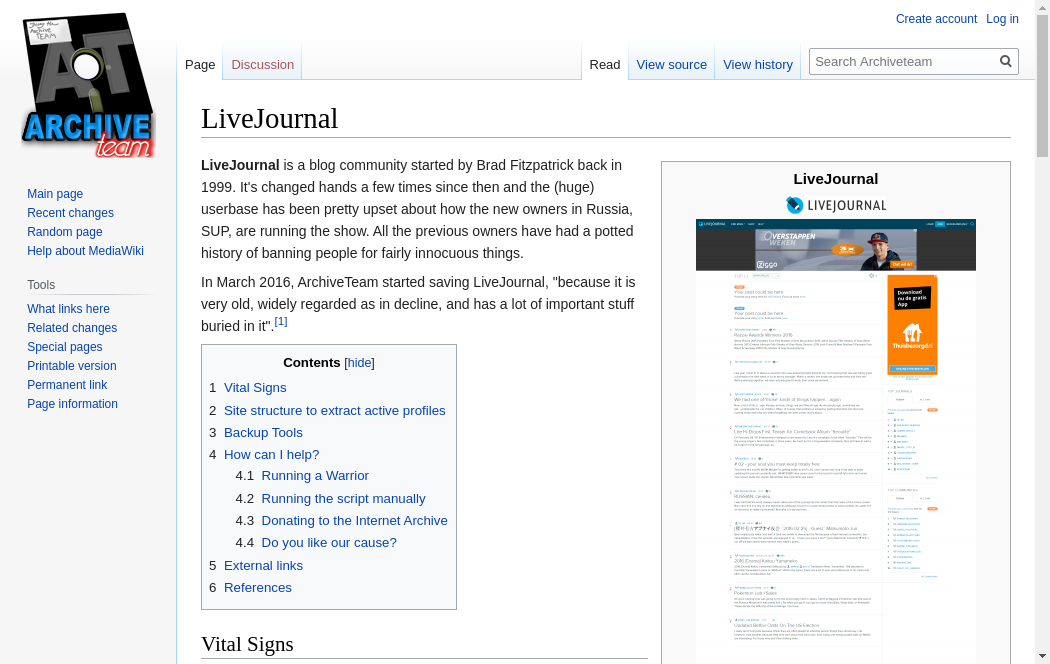Jump to Running a Warrior subsection

315,476
